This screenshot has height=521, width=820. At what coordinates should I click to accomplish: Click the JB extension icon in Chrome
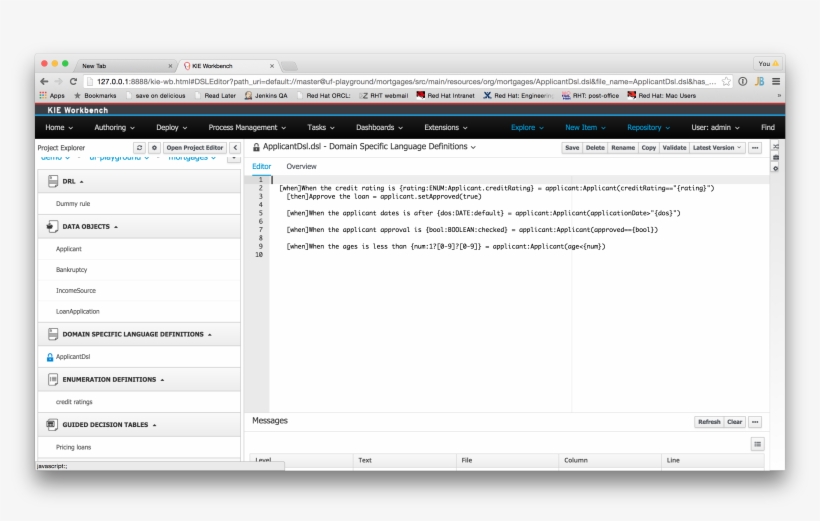pos(759,82)
